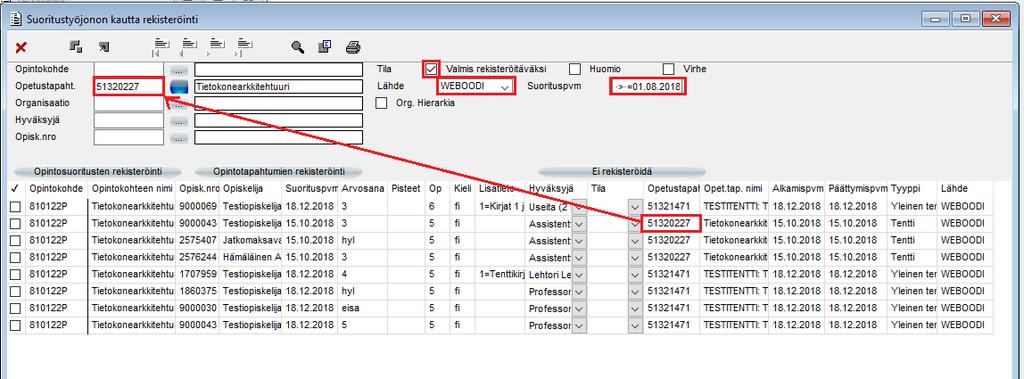Click the Hyväksyjä code input field
1024x379 pixels.
tap(129, 121)
